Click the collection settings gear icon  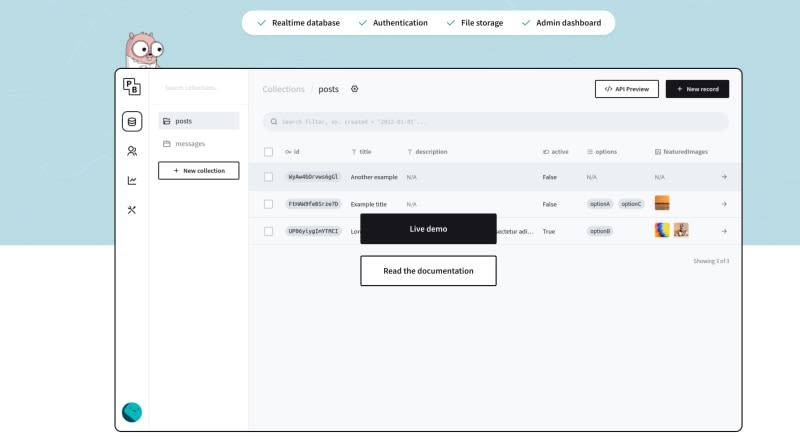pos(355,89)
